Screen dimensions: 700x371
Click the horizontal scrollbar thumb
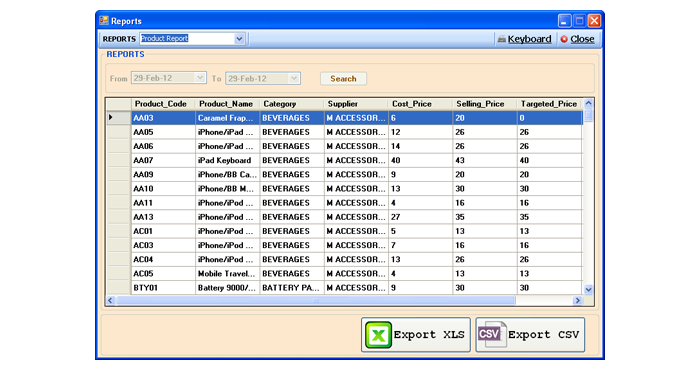click(316, 300)
